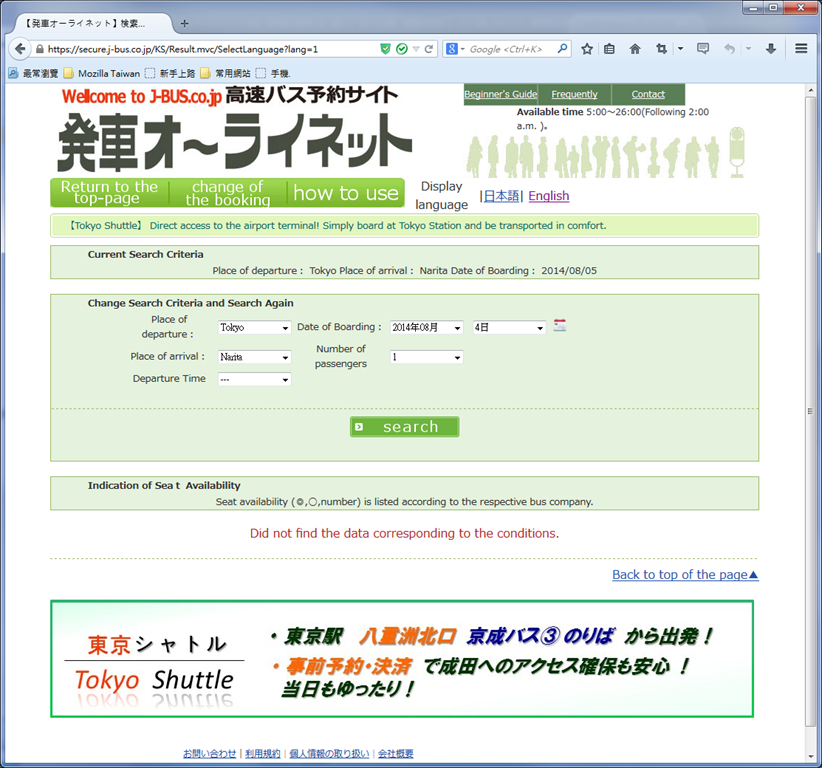Image resolution: width=822 pixels, height=768 pixels.
Task: Go to the browser home page icon
Action: pyautogui.click(x=635, y=49)
